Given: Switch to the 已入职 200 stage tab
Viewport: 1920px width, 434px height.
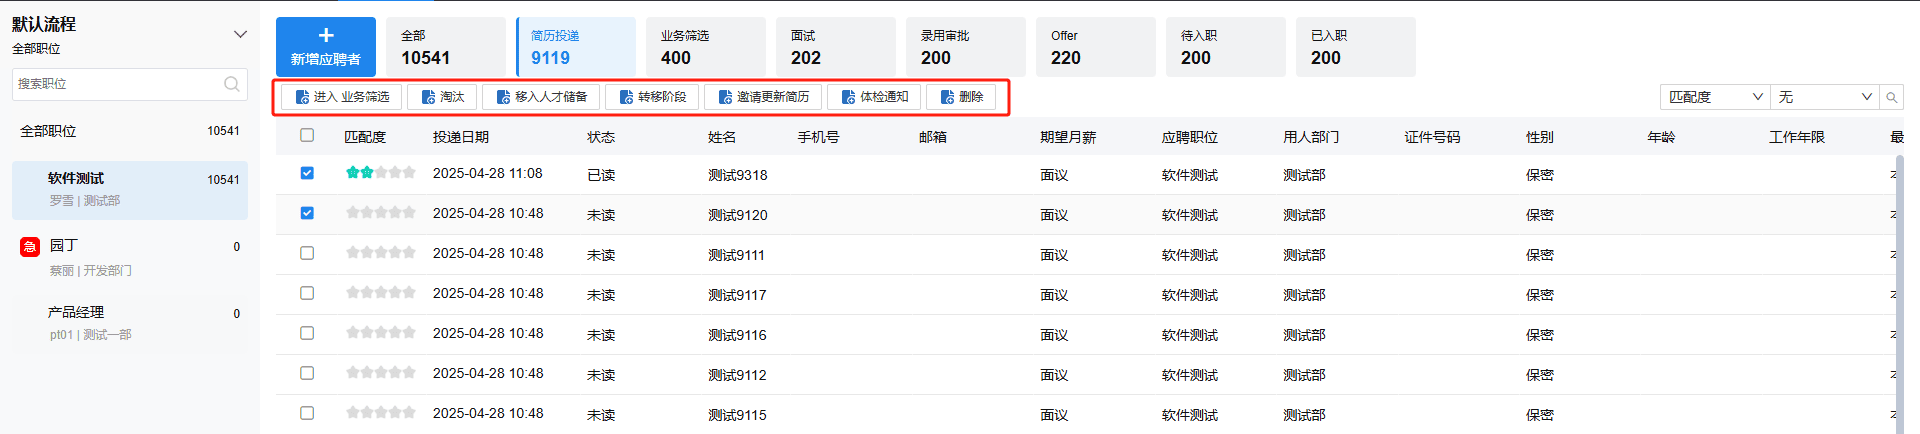Looking at the screenshot, I should coord(1356,47).
